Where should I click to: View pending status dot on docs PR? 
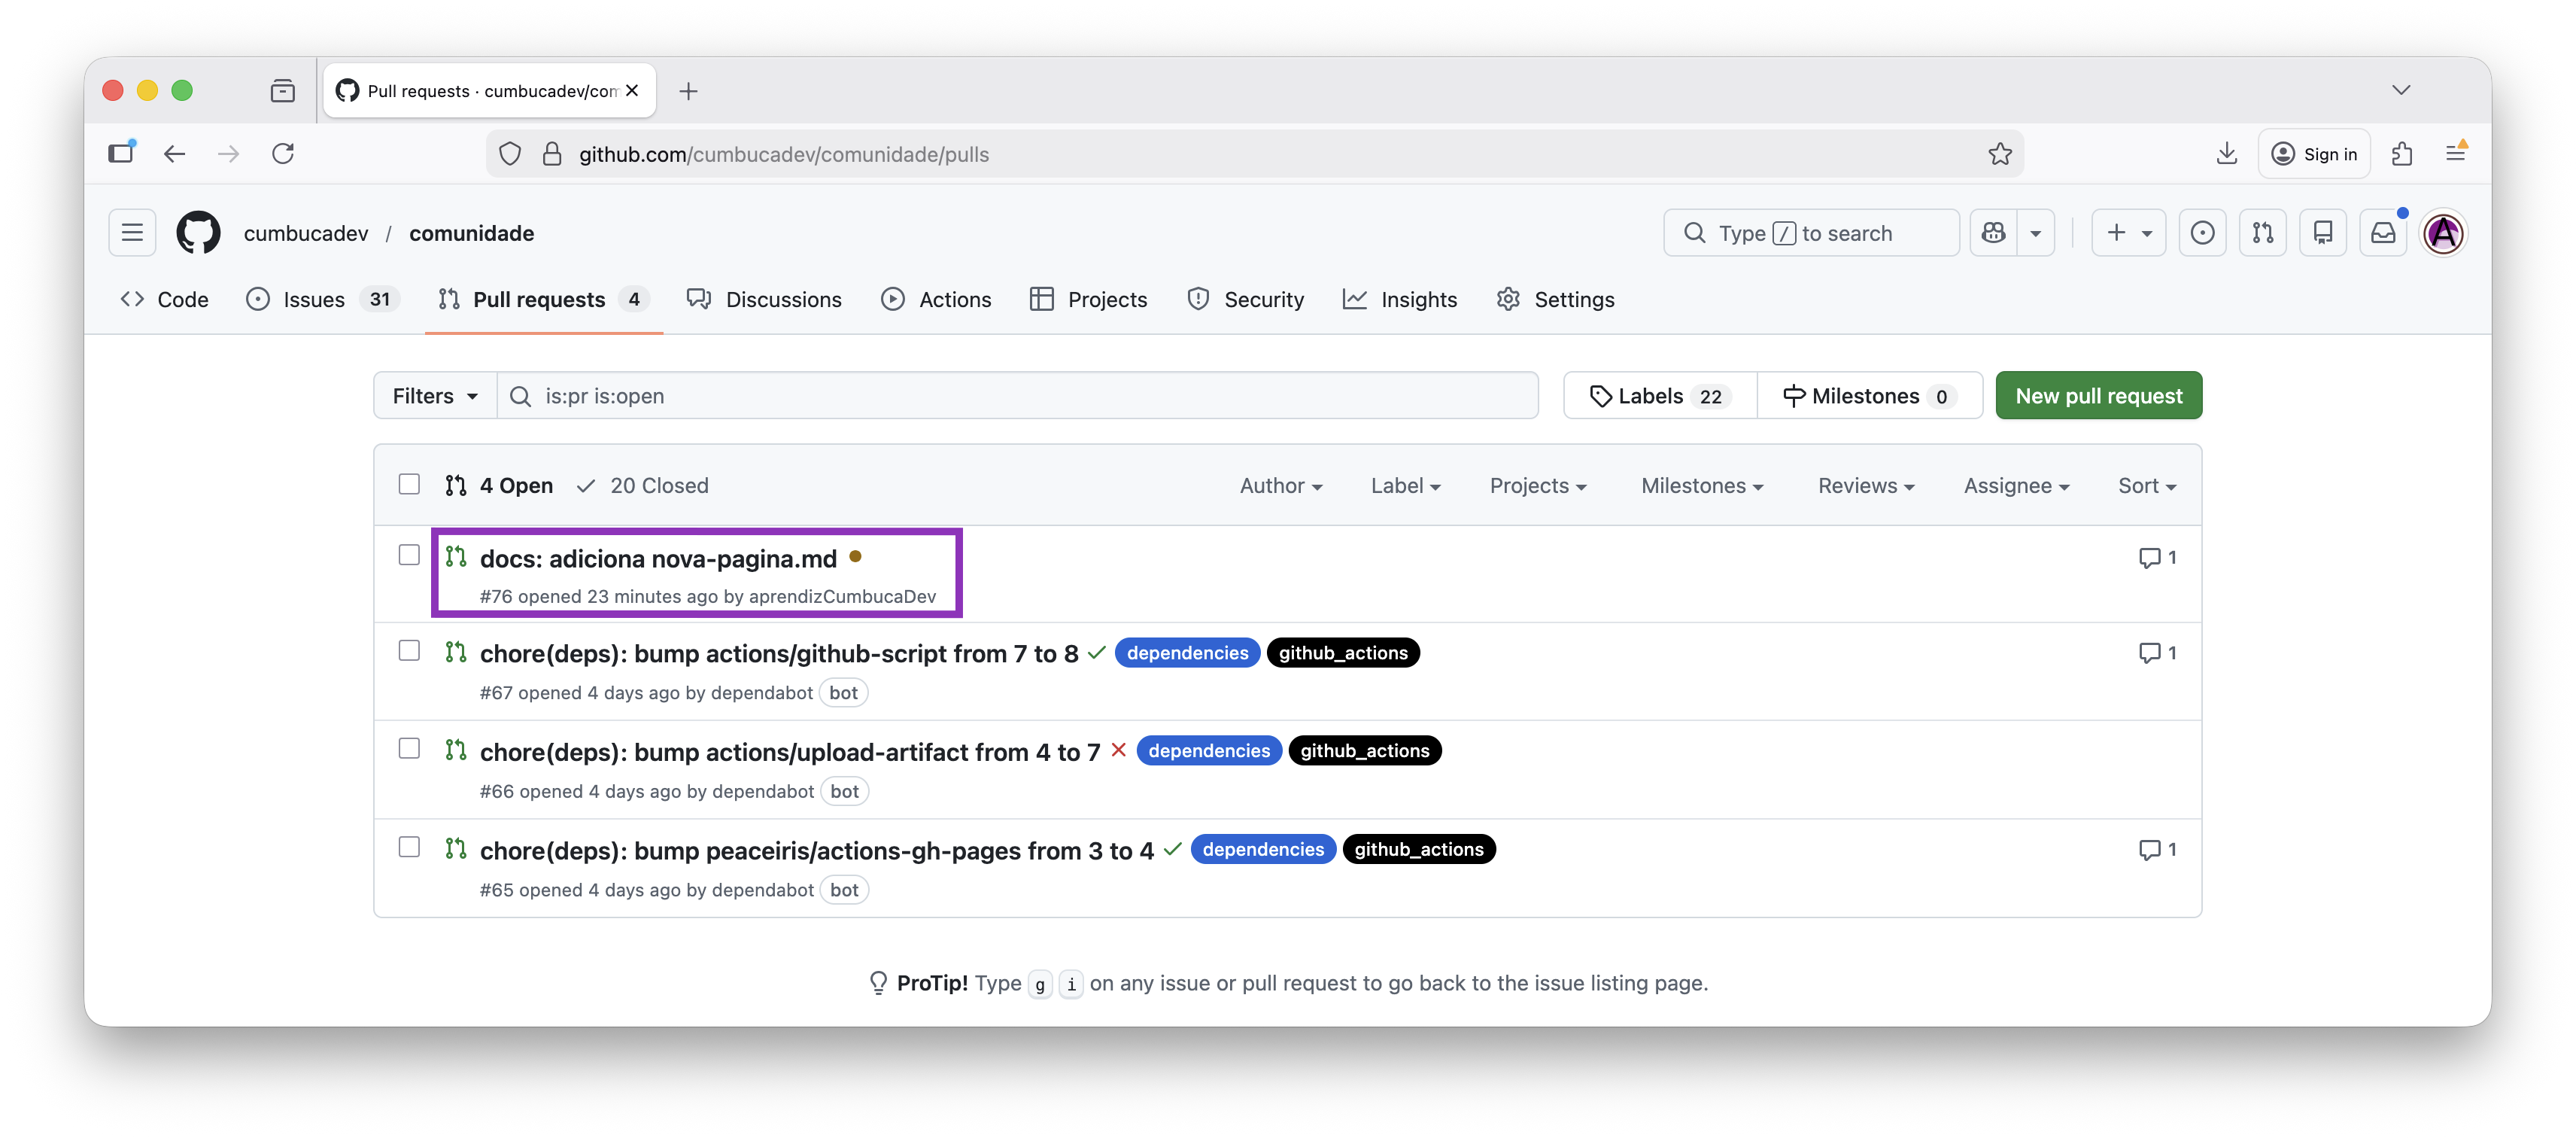[x=855, y=557]
